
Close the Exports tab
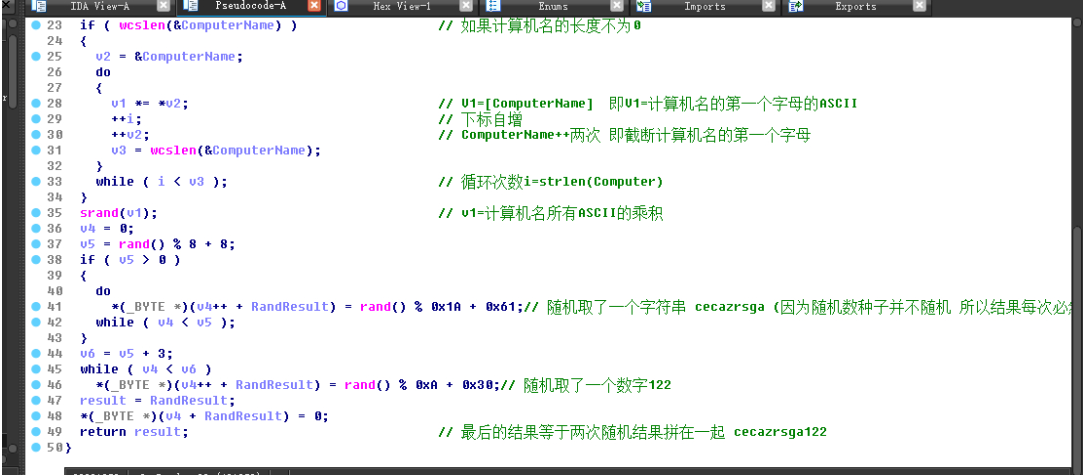pyautogui.click(x=919, y=6)
